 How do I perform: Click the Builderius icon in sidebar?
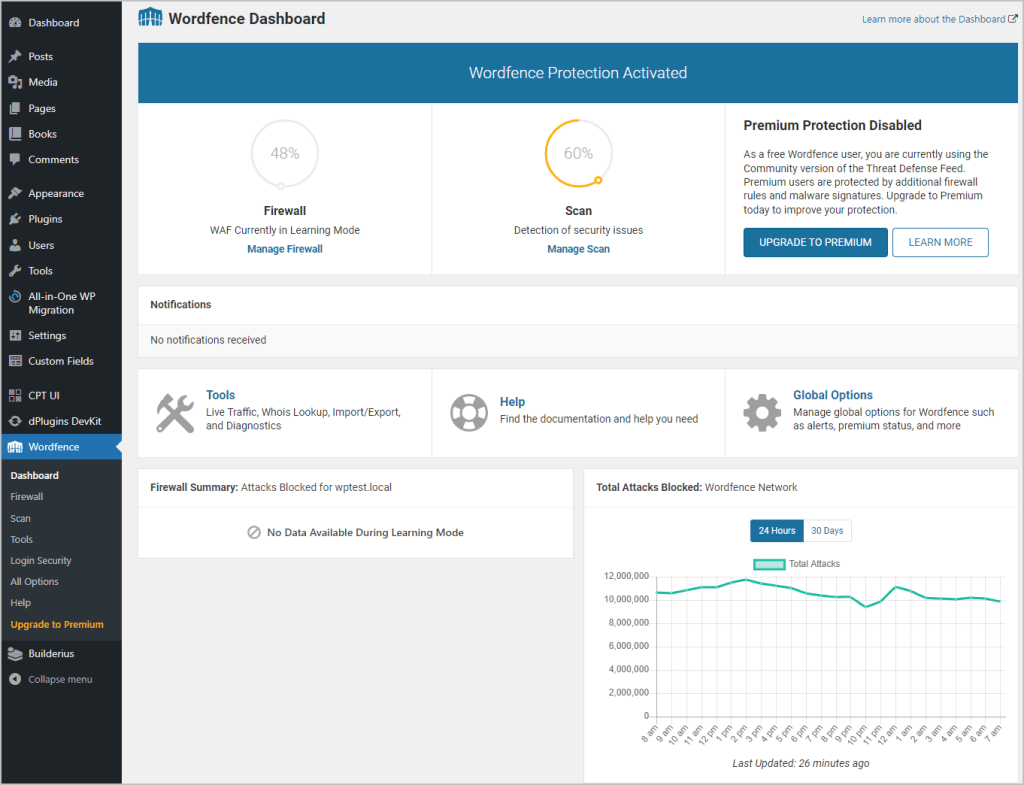tap(15, 653)
